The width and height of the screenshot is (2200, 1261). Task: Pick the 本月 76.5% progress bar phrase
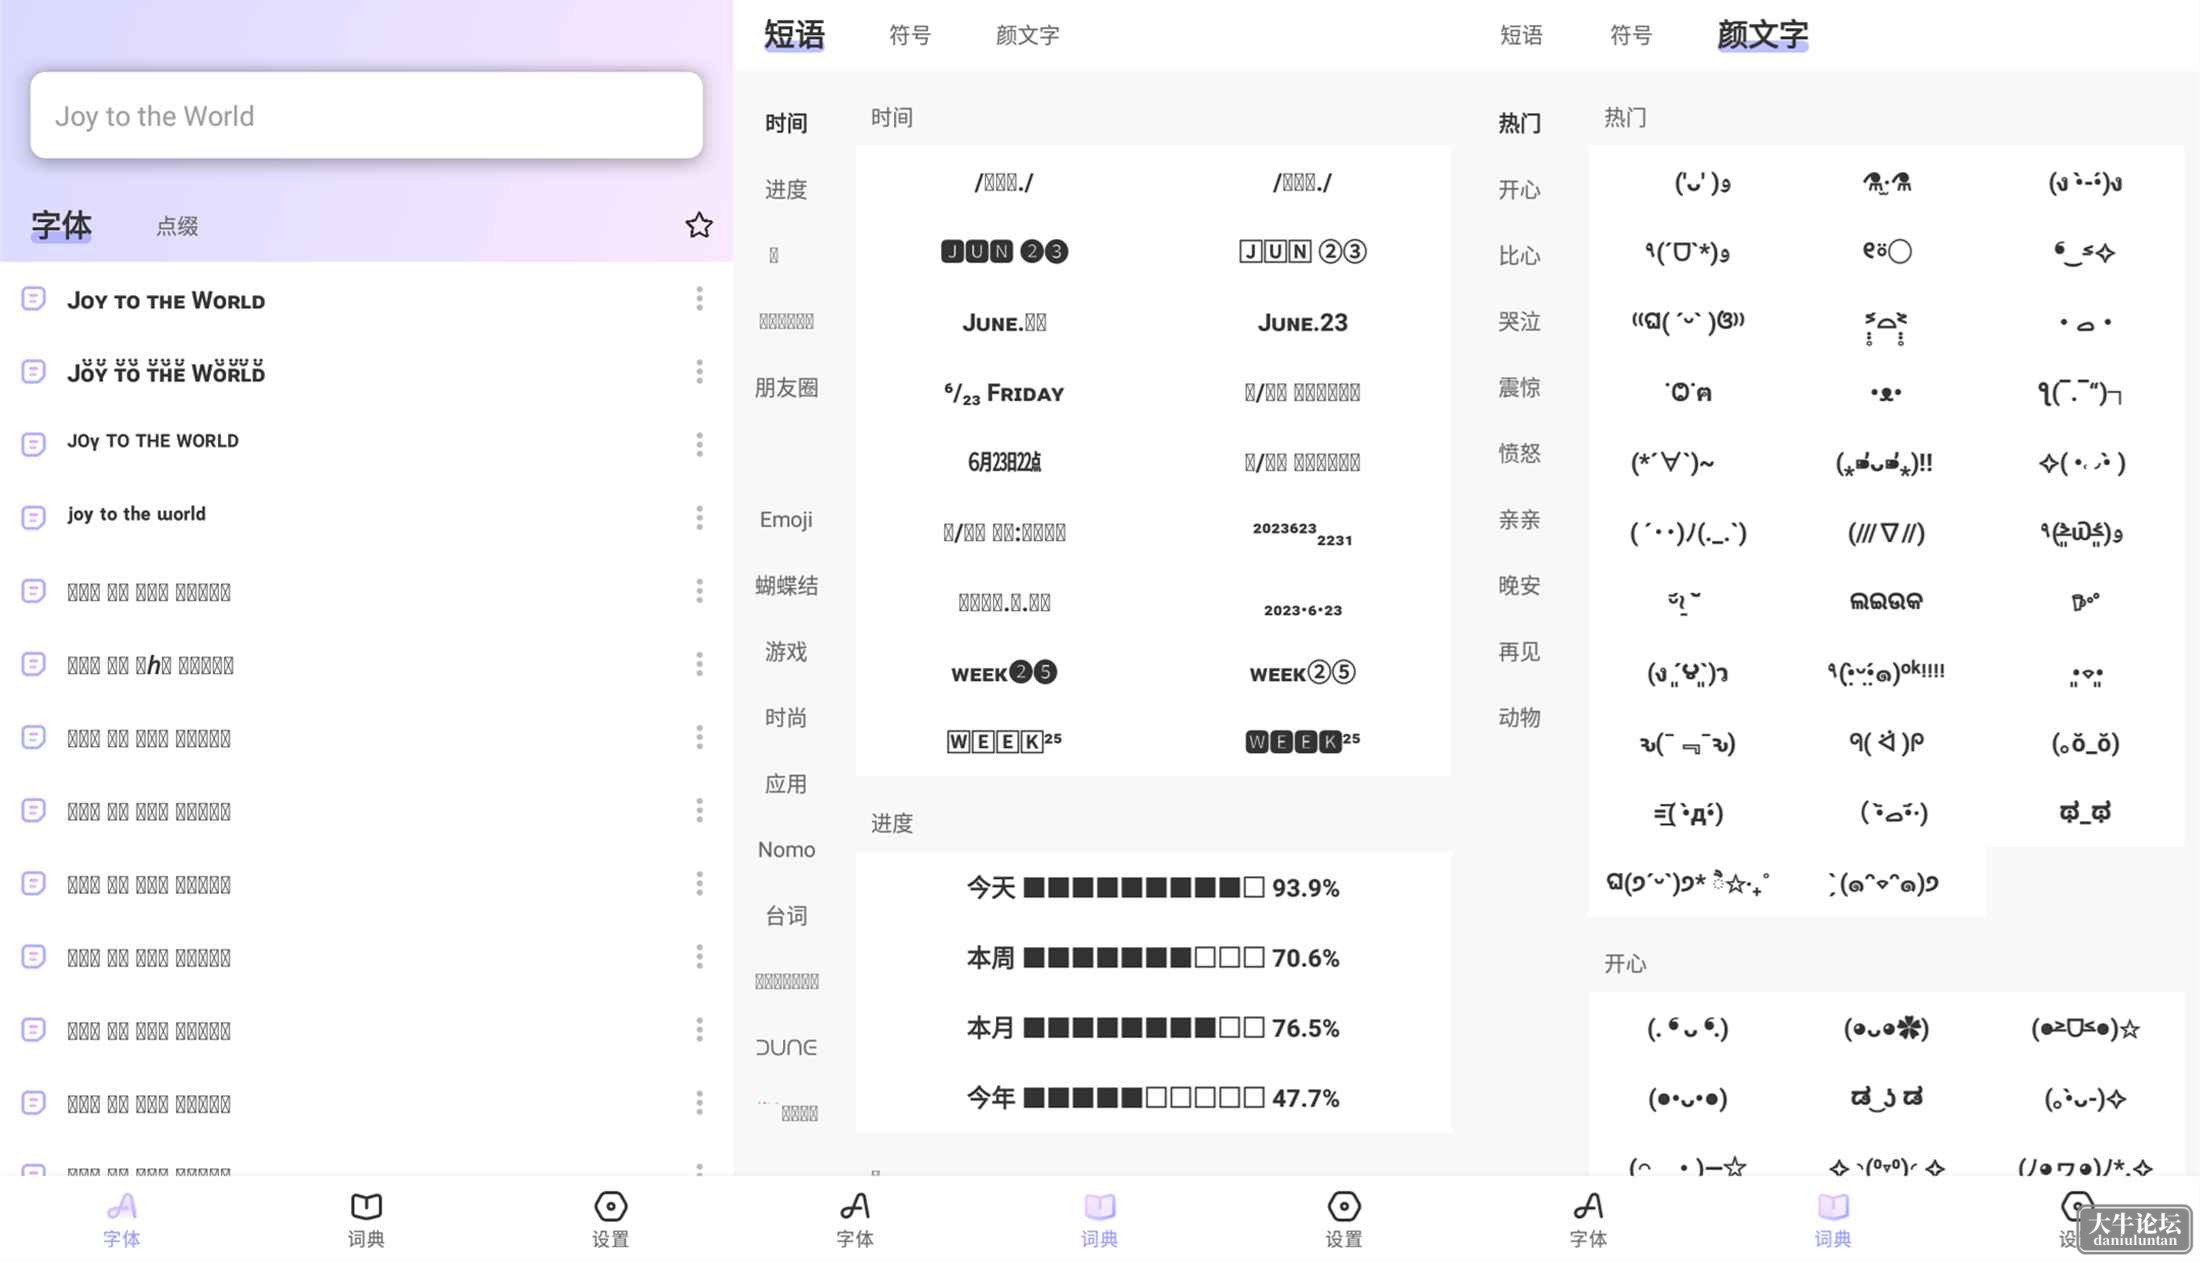coord(1153,1027)
